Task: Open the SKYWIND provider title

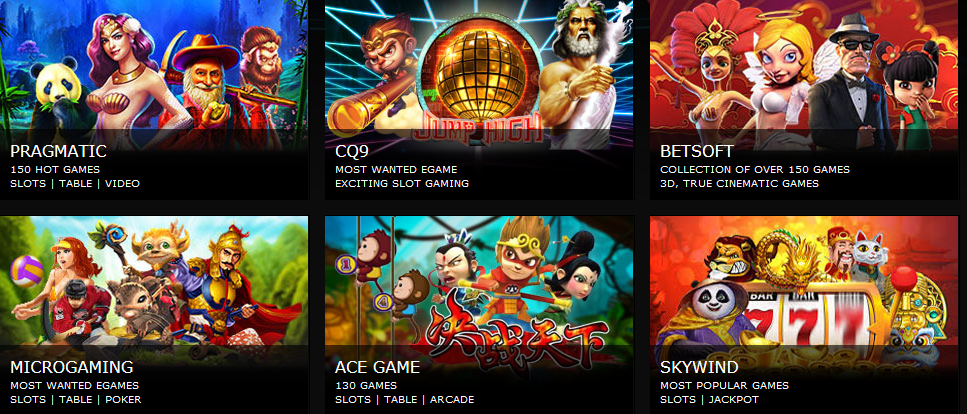Action: (x=699, y=367)
